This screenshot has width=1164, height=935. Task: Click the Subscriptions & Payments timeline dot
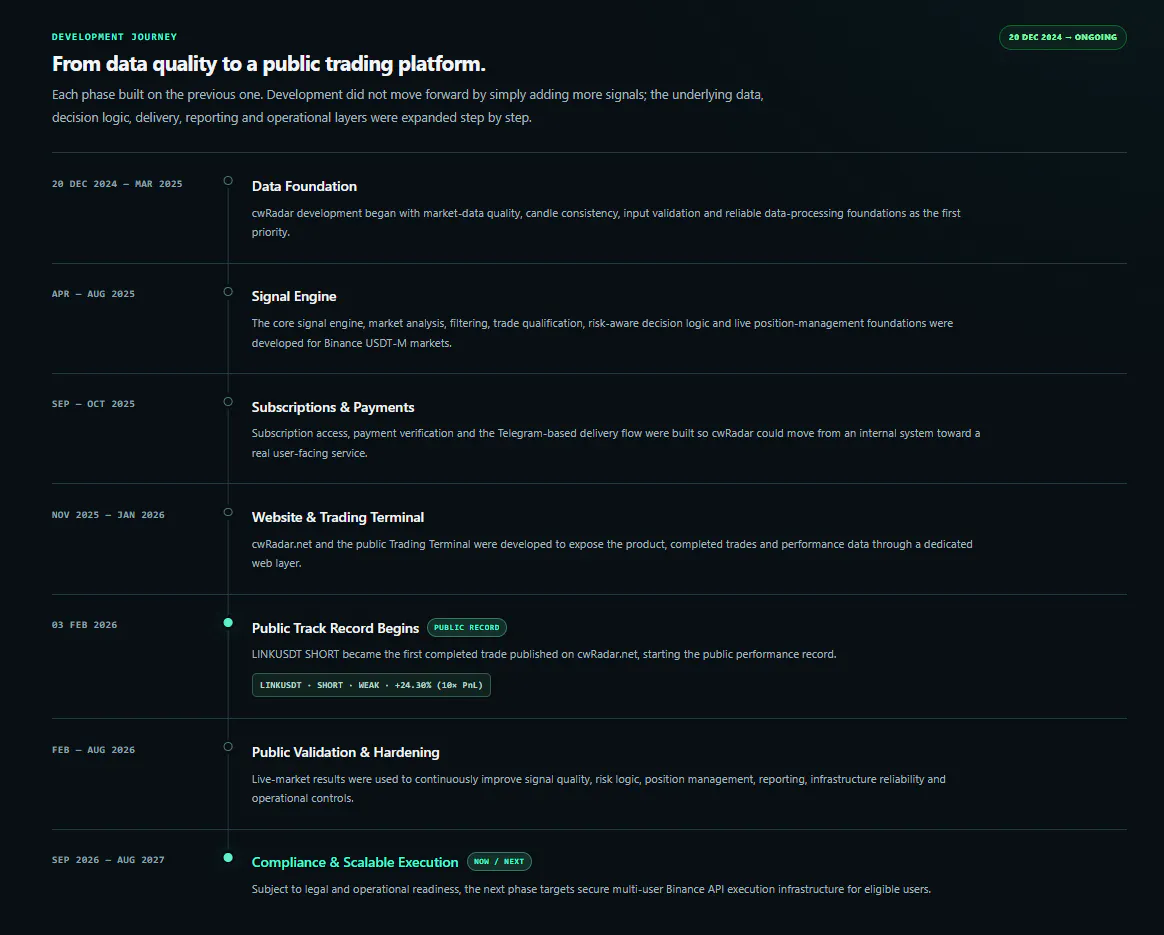click(228, 401)
